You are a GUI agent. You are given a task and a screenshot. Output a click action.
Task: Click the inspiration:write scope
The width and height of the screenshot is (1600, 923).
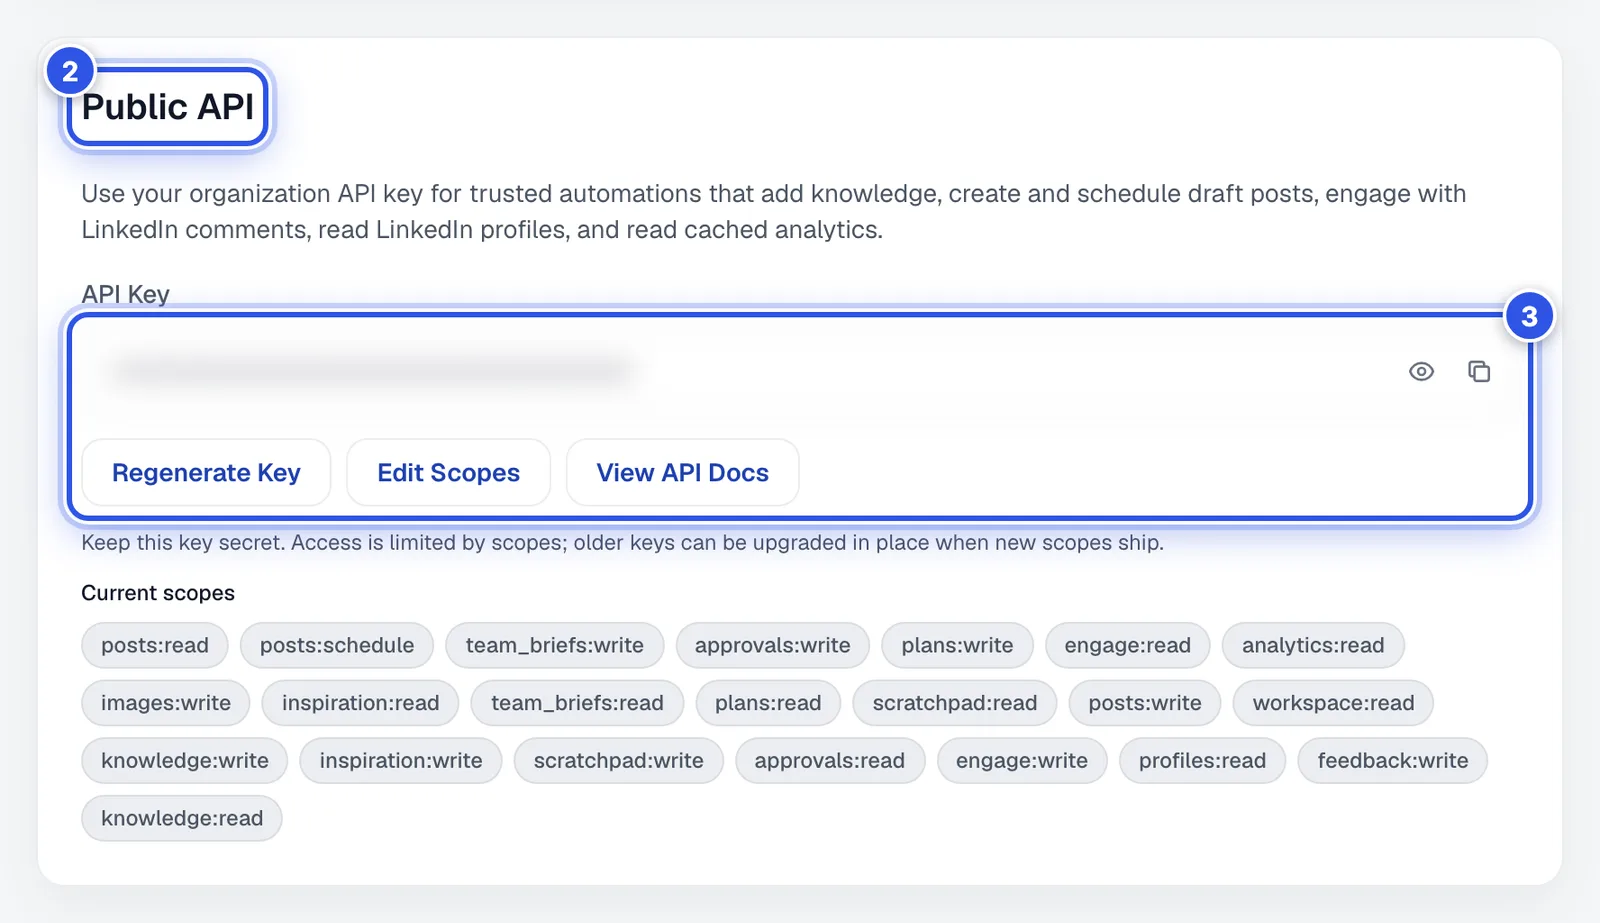(401, 761)
